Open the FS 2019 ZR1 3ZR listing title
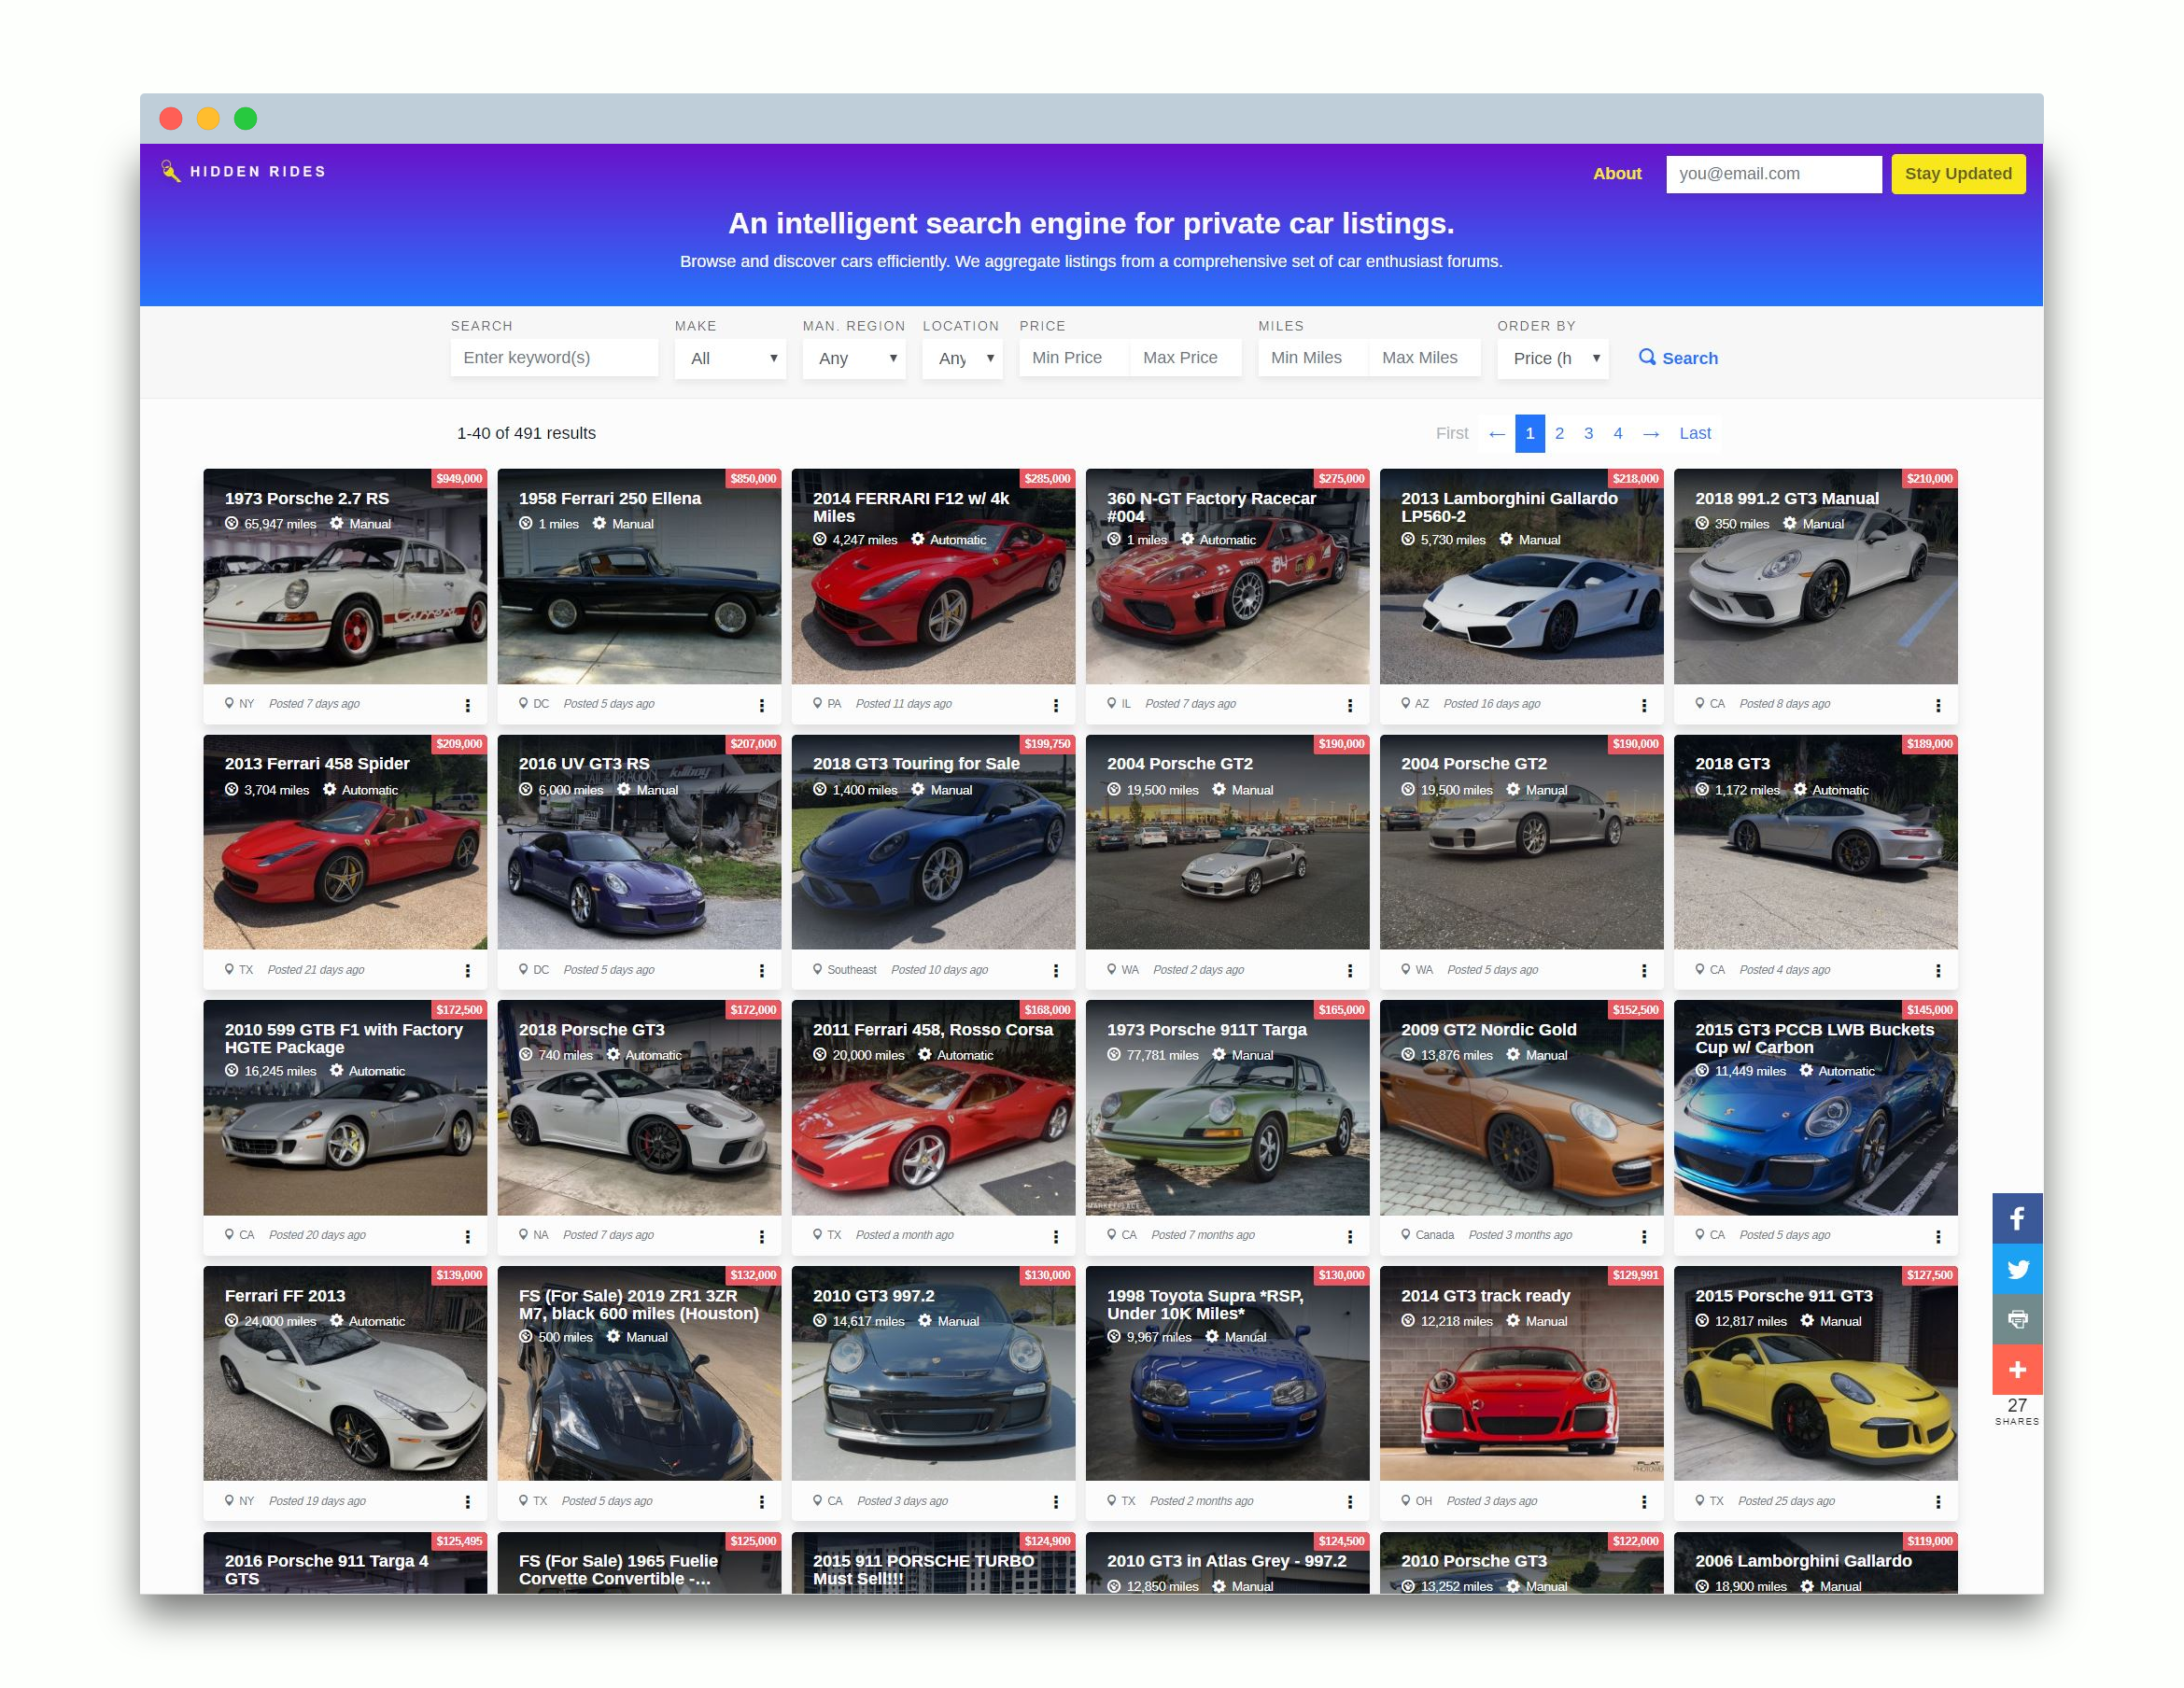 pyautogui.click(x=638, y=1304)
